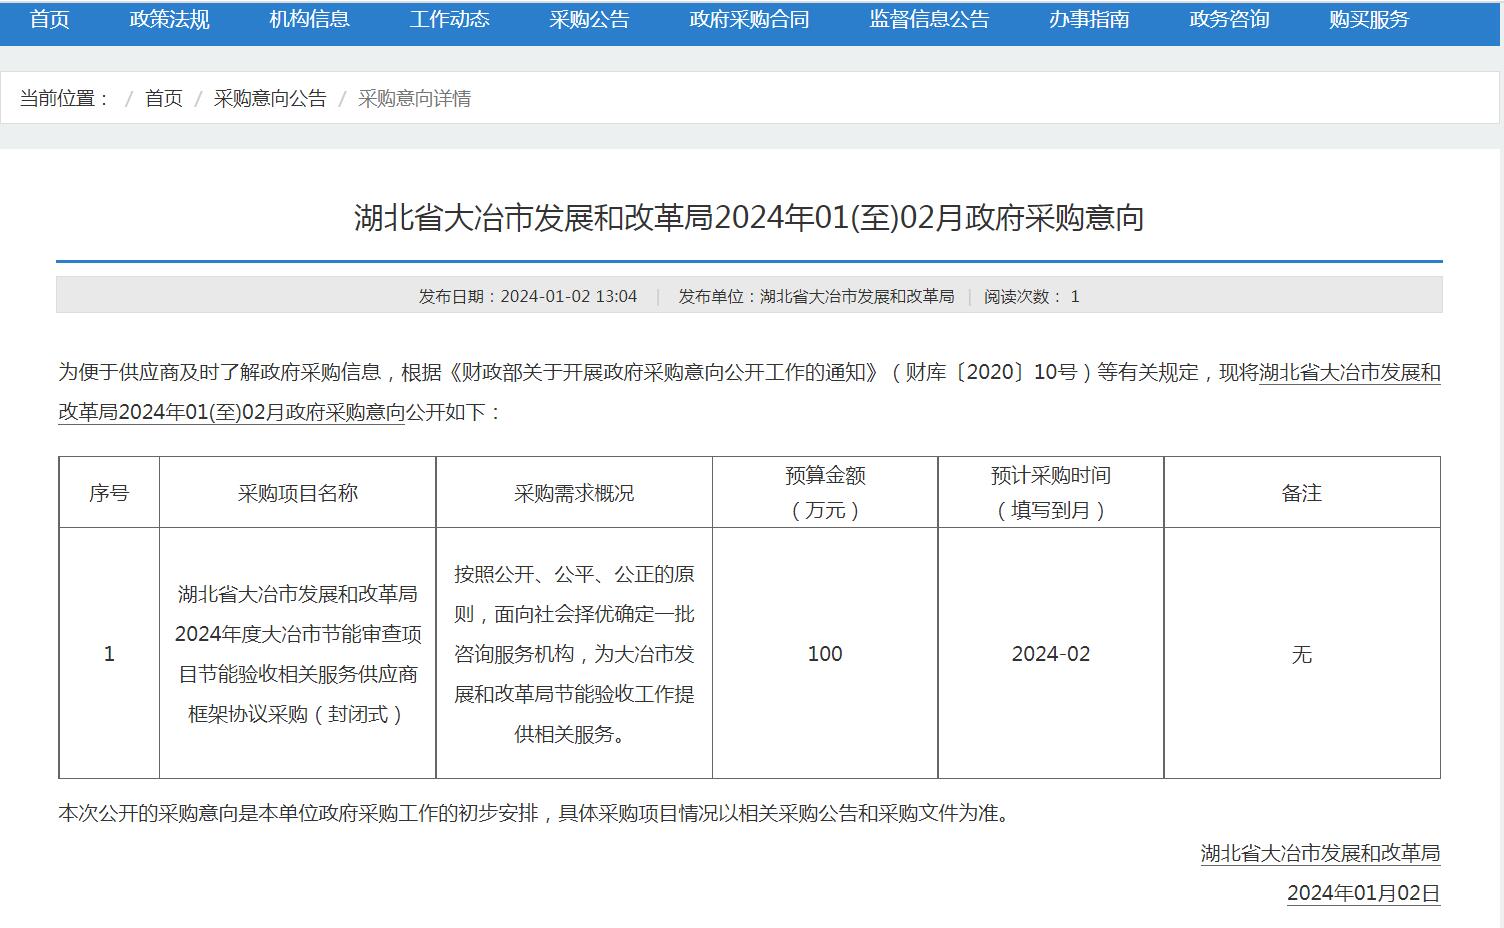Screen dimensions: 1504x928
Task: Go to 机构信息 in the nav bar
Action: (x=309, y=20)
